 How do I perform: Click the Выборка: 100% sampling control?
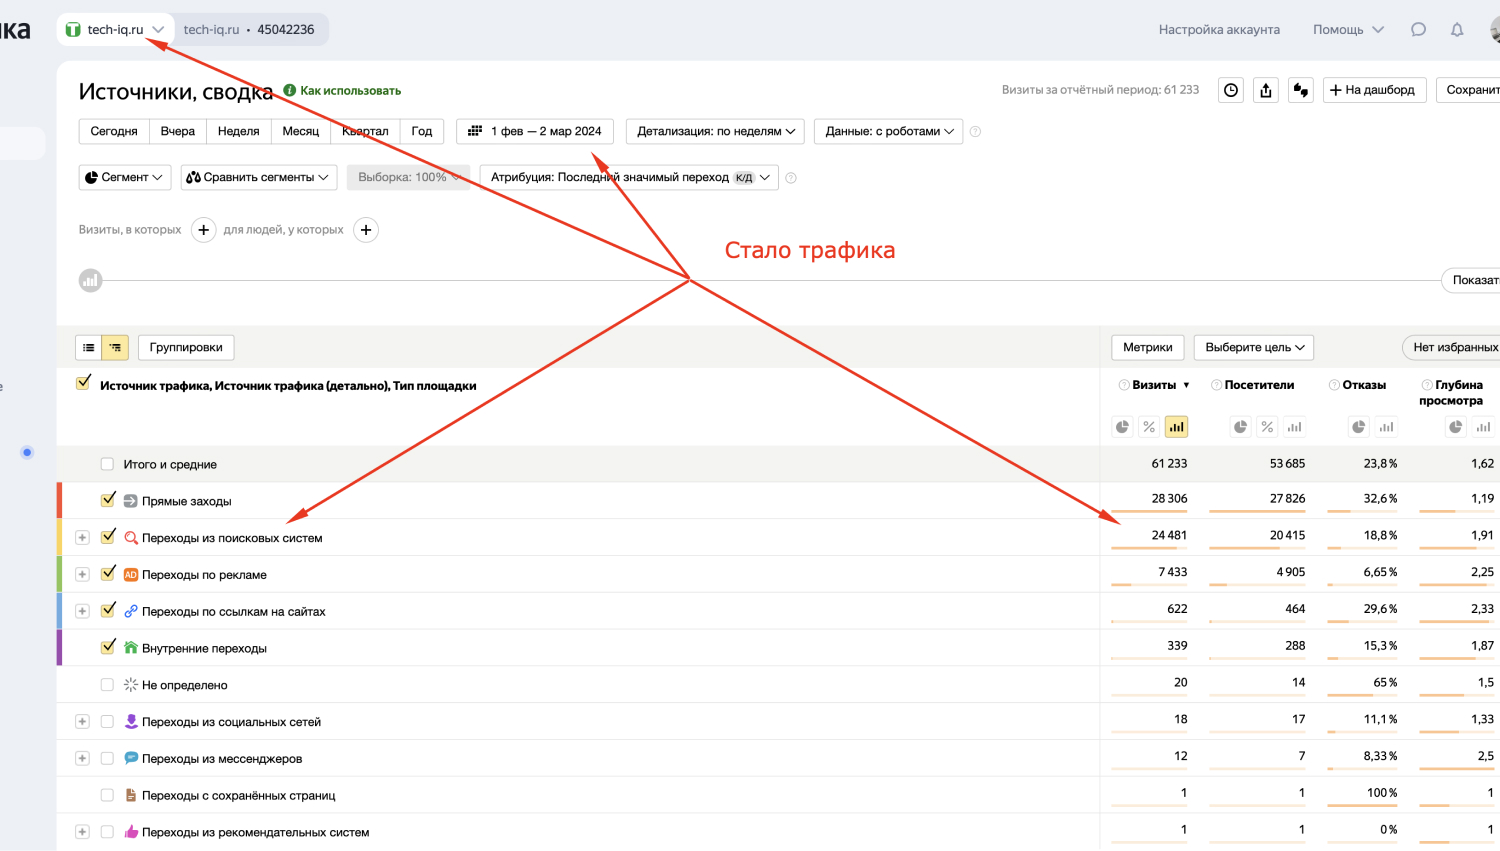tap(408, 177)
